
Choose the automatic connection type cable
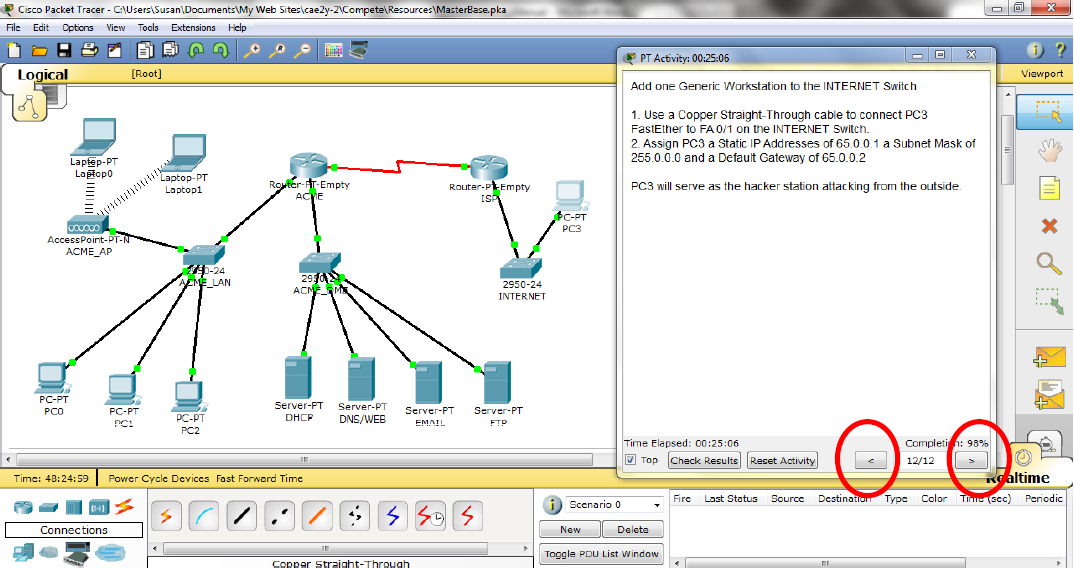[x=166, y=516]
